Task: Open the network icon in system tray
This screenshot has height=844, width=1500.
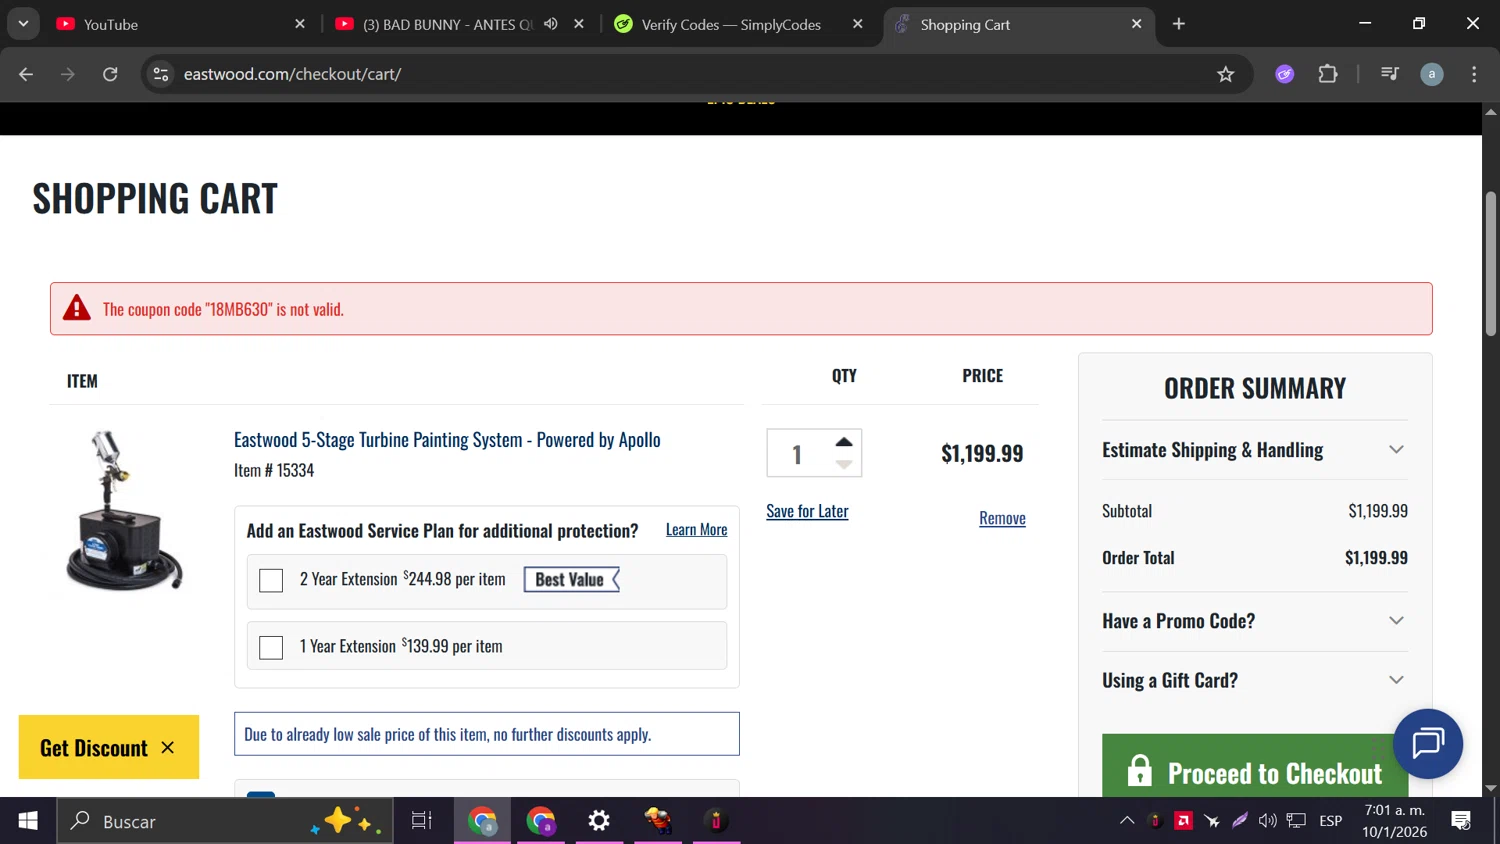Action: point(1297,821)
